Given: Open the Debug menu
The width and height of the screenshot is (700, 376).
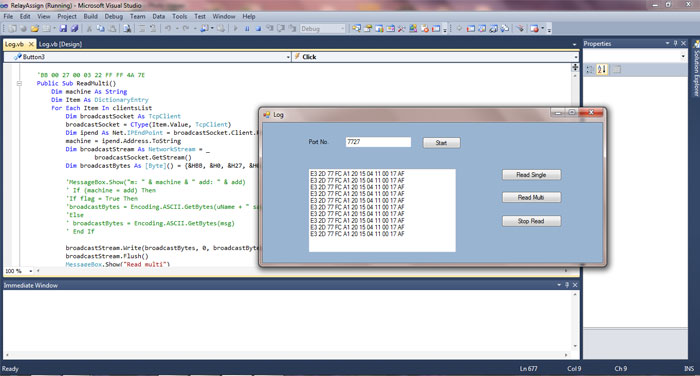Looking at the screenshot, I should [x=114, y=17].
